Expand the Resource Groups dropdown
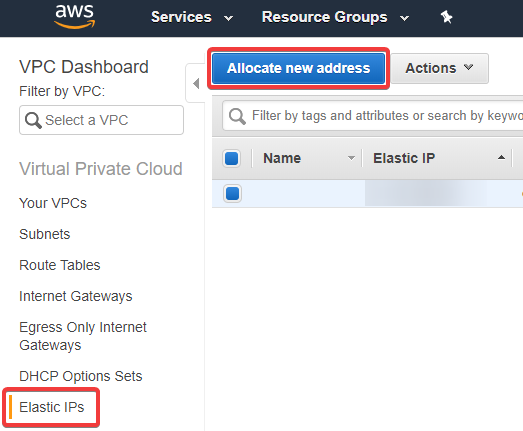Screen dimensions: 523x431 point(335,17)
